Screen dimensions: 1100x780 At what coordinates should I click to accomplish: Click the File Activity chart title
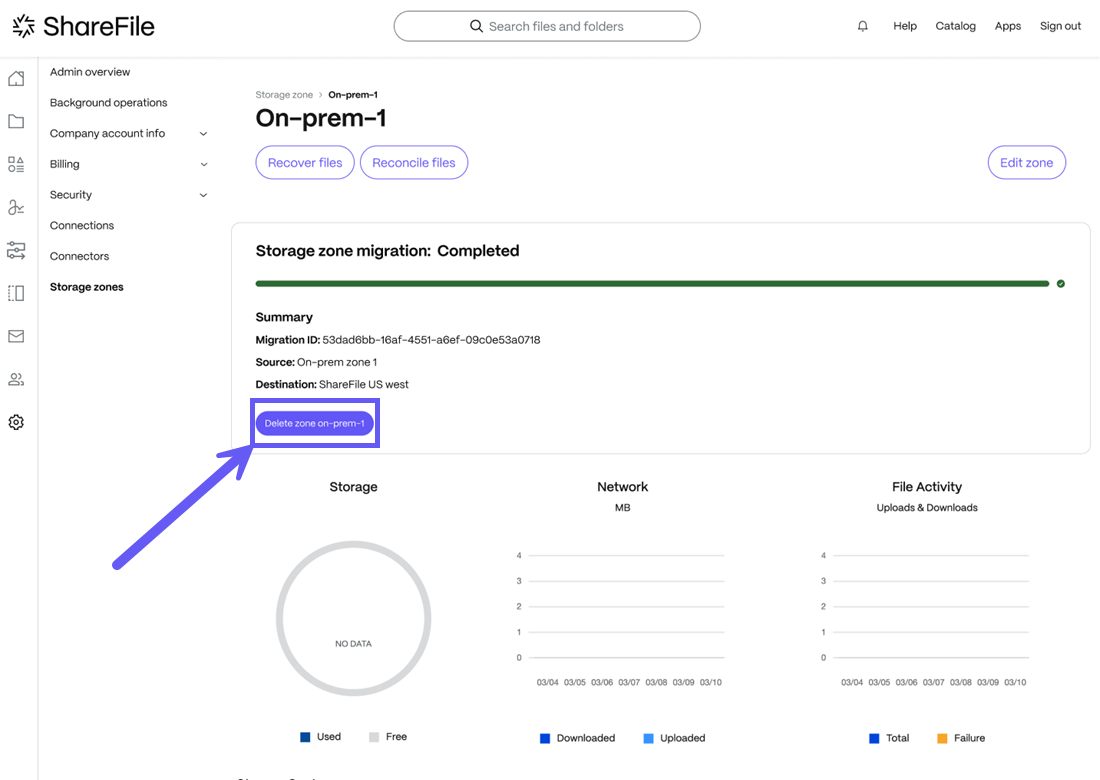click(927, 487)
